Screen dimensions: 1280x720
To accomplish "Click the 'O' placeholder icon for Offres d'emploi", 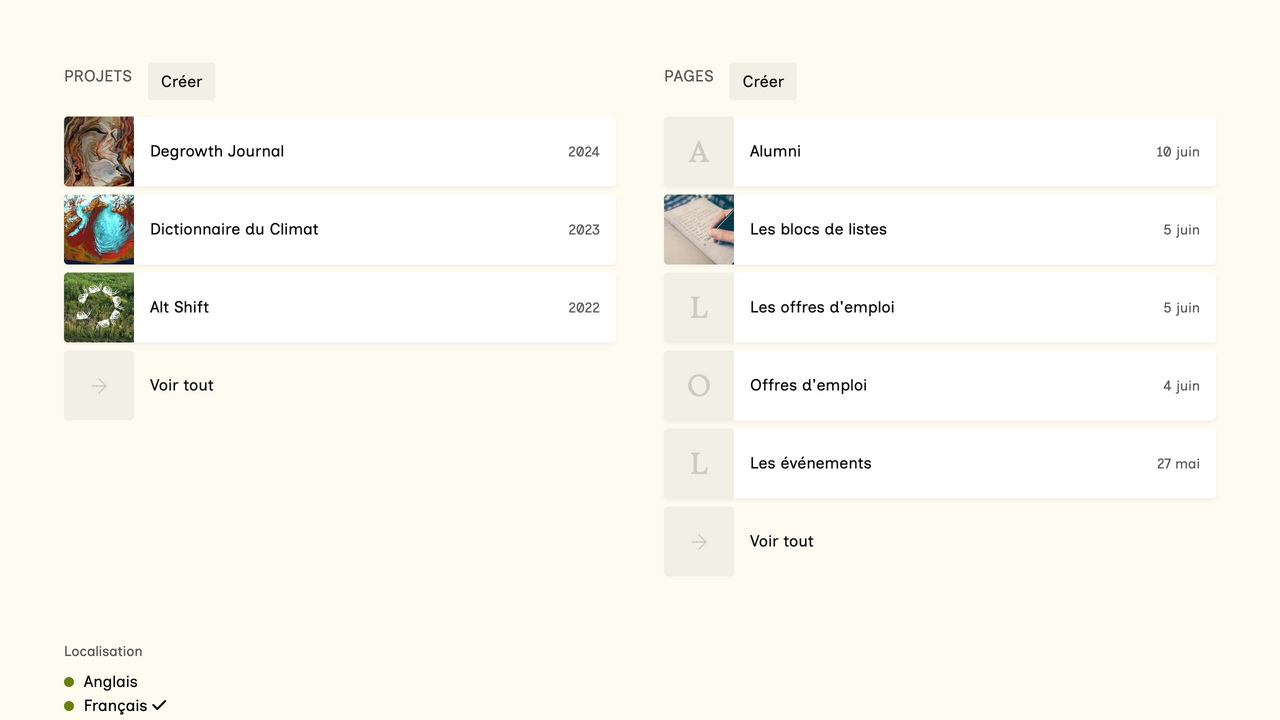I will tap(699, 385).
